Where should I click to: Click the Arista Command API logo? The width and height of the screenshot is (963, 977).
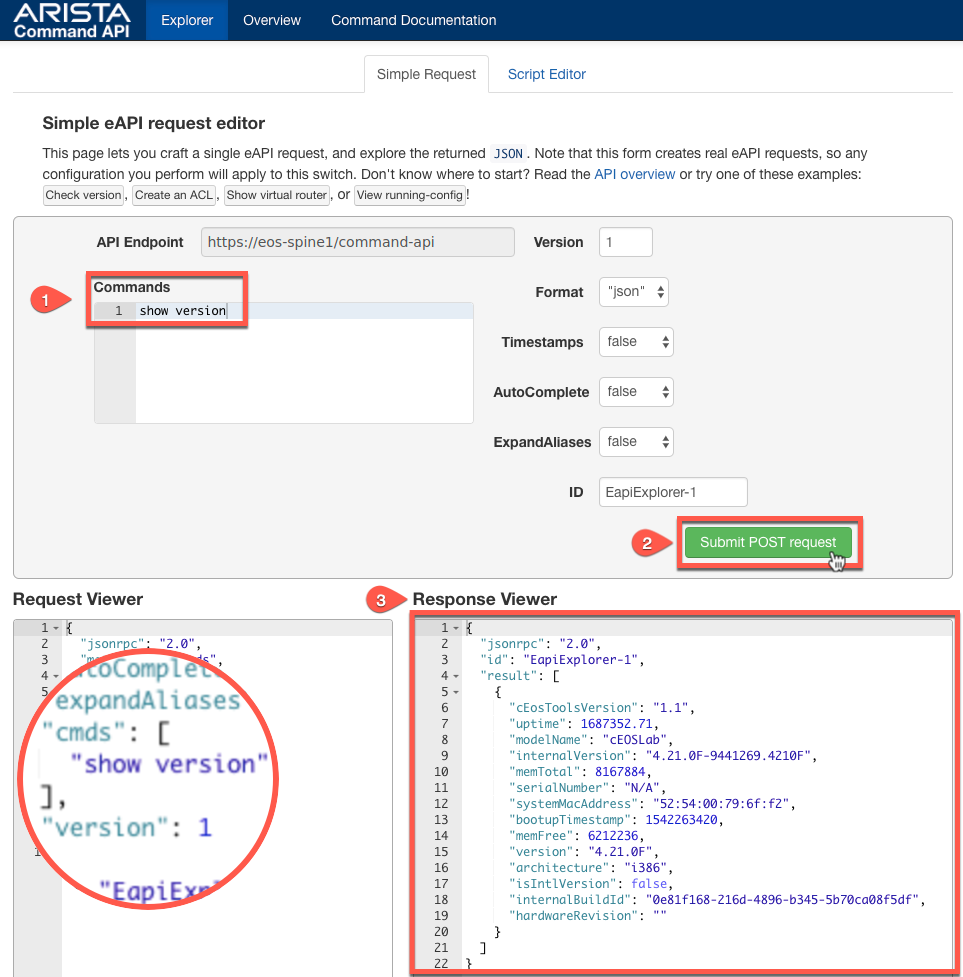click(72, 20)
